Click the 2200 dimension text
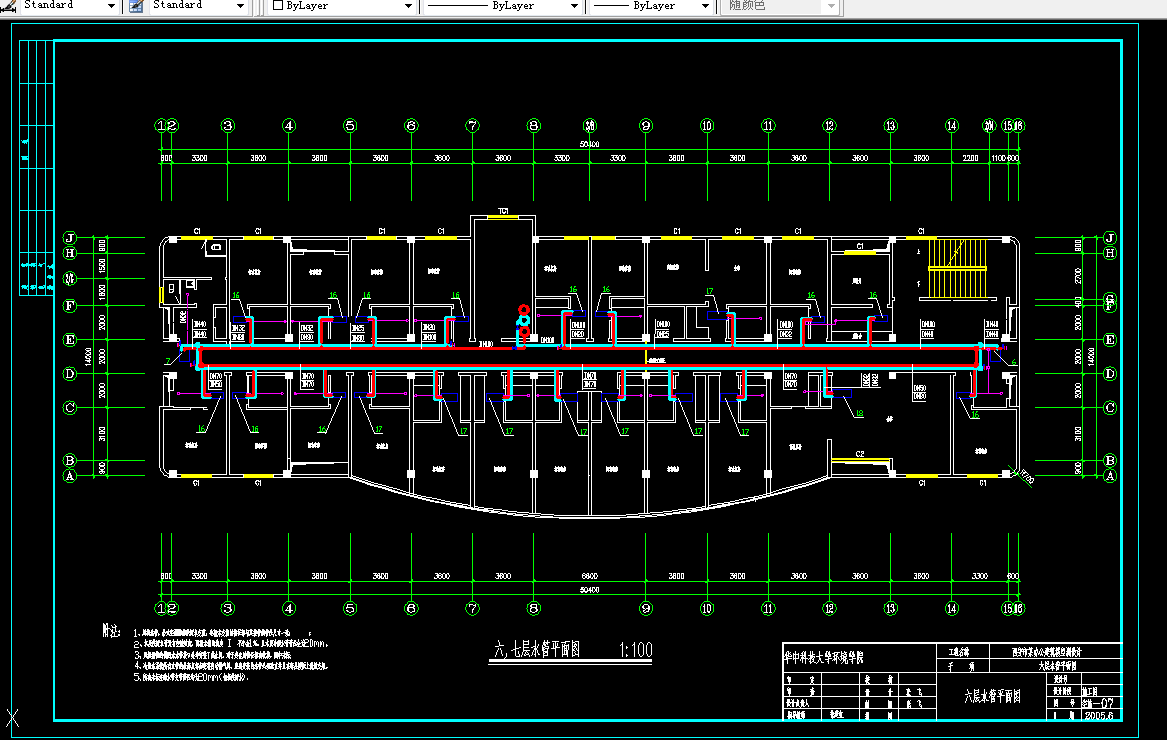The height and width of the screenshot is (740, 1167). point(970,159)
